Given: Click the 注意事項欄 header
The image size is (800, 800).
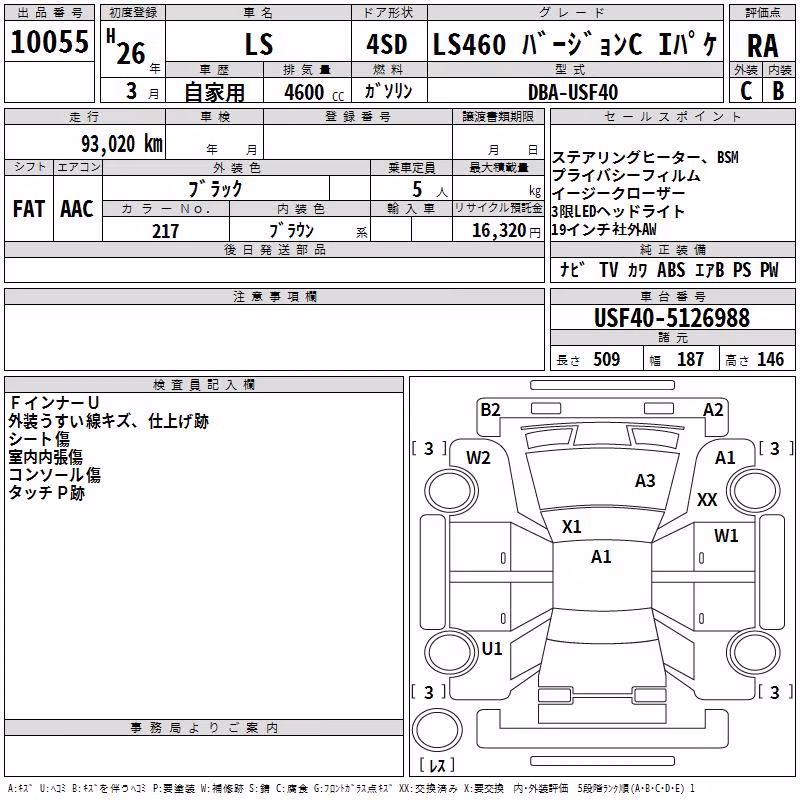Looking at the screenshot, I should pos(274,296).
